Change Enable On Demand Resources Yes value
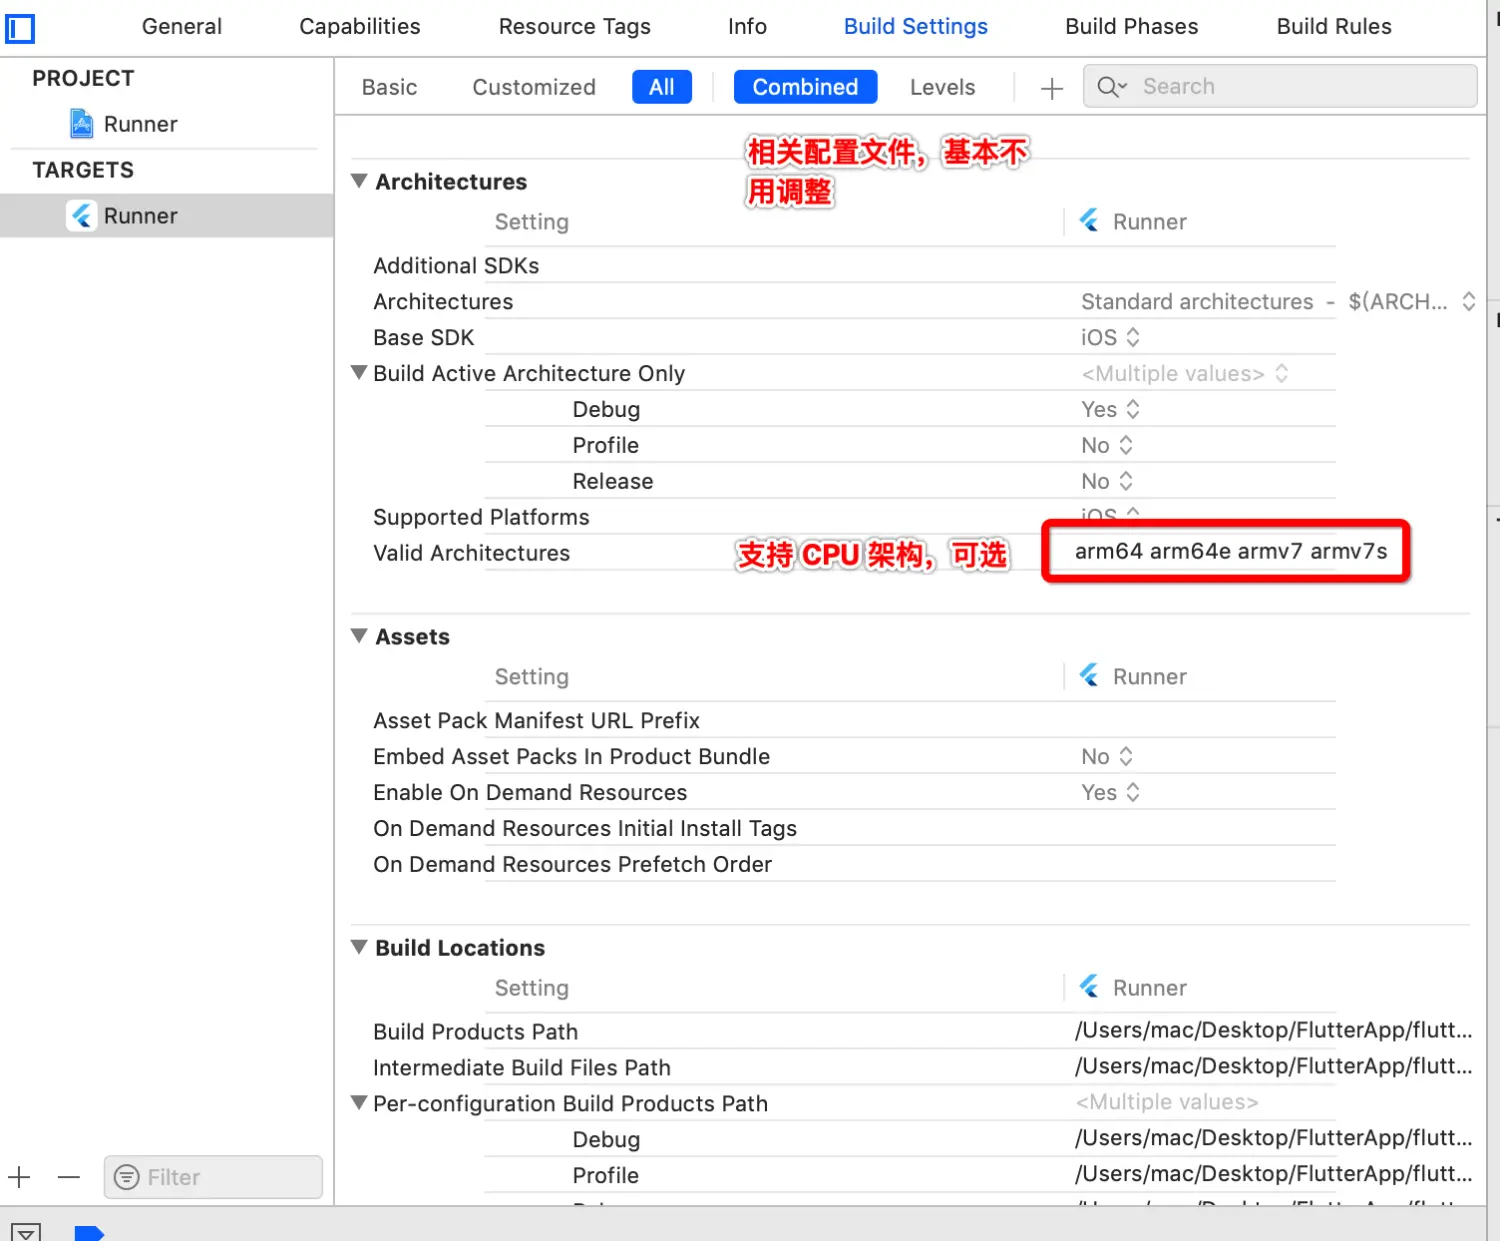Viewport: 1500px width, 1241px height. [x=1110, y=792]
